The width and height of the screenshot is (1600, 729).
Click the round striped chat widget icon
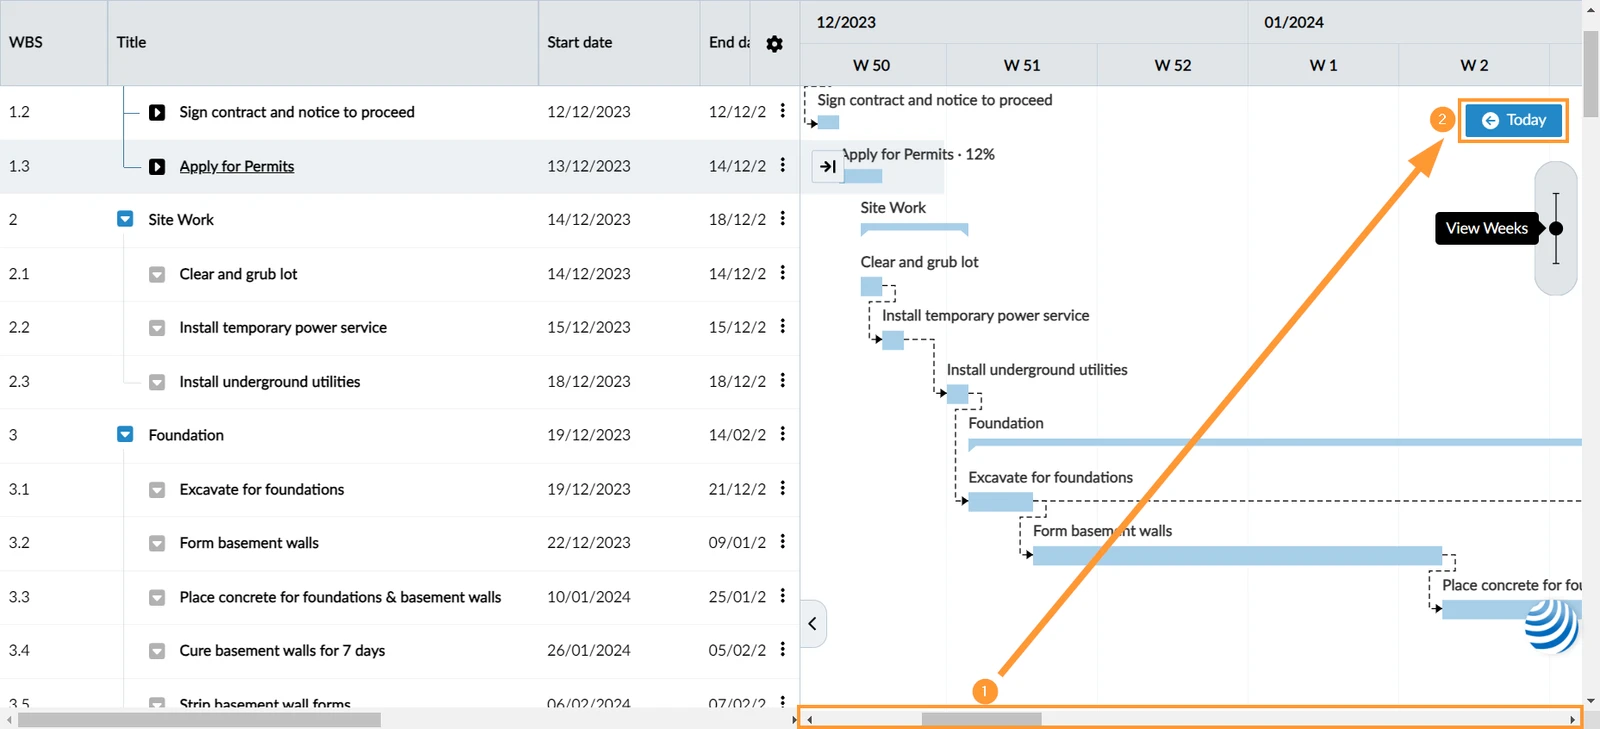coord(1551,625)
